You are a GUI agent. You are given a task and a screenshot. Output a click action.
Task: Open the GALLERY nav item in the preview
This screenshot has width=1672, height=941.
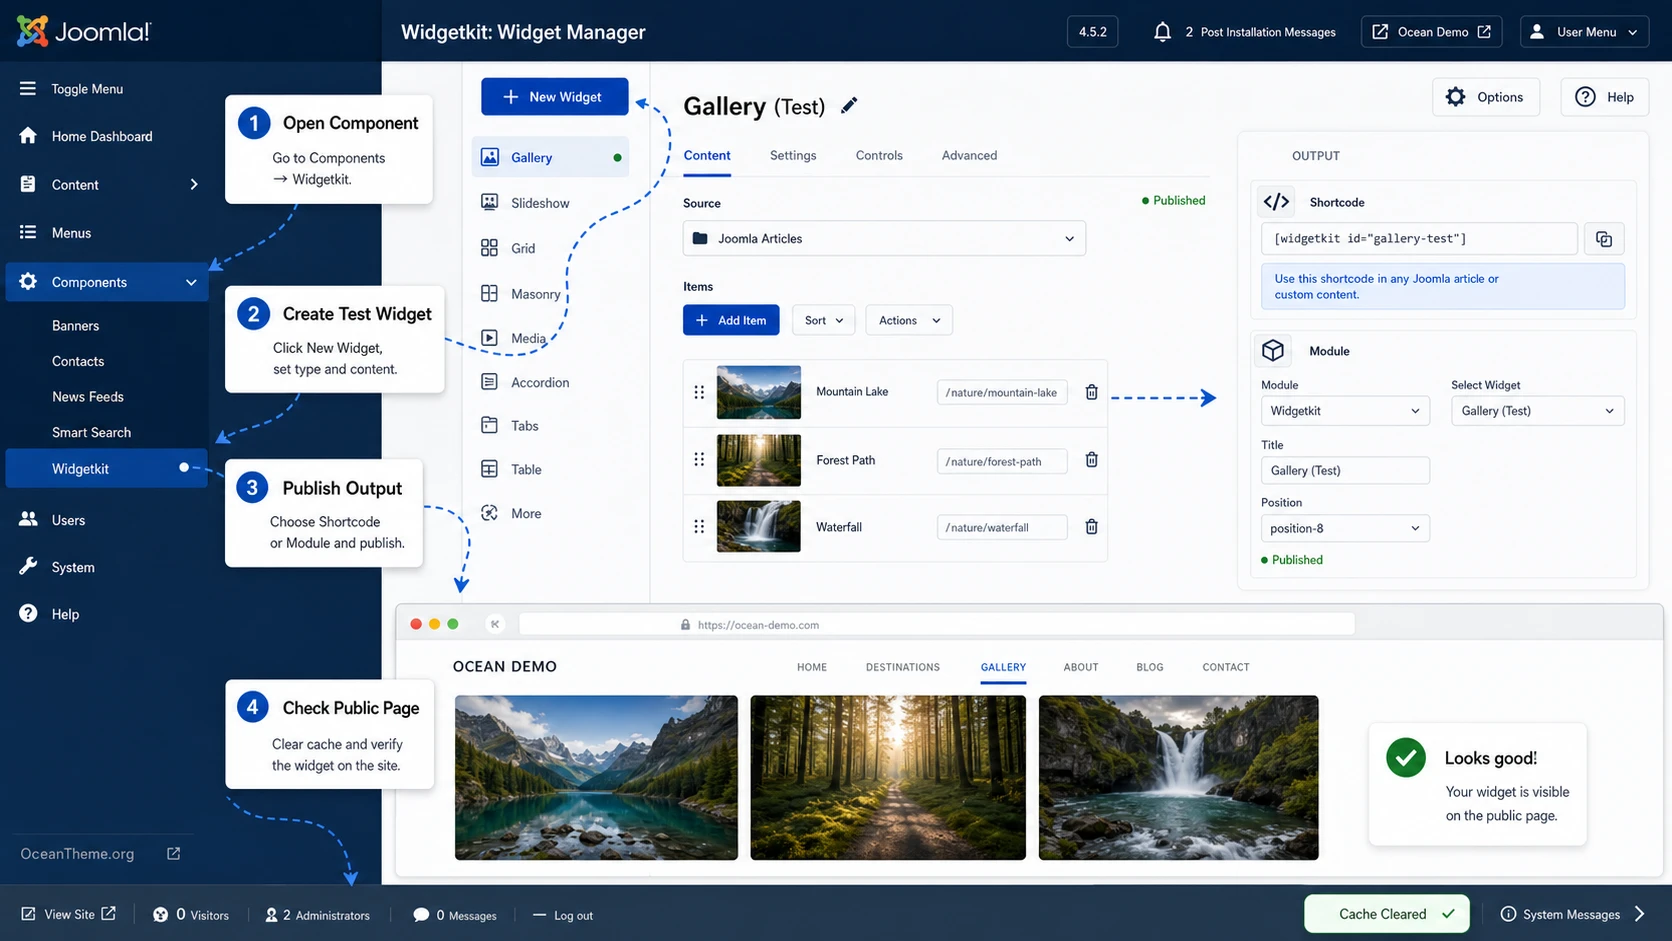pyautogui.click(x=1003, y=667)
